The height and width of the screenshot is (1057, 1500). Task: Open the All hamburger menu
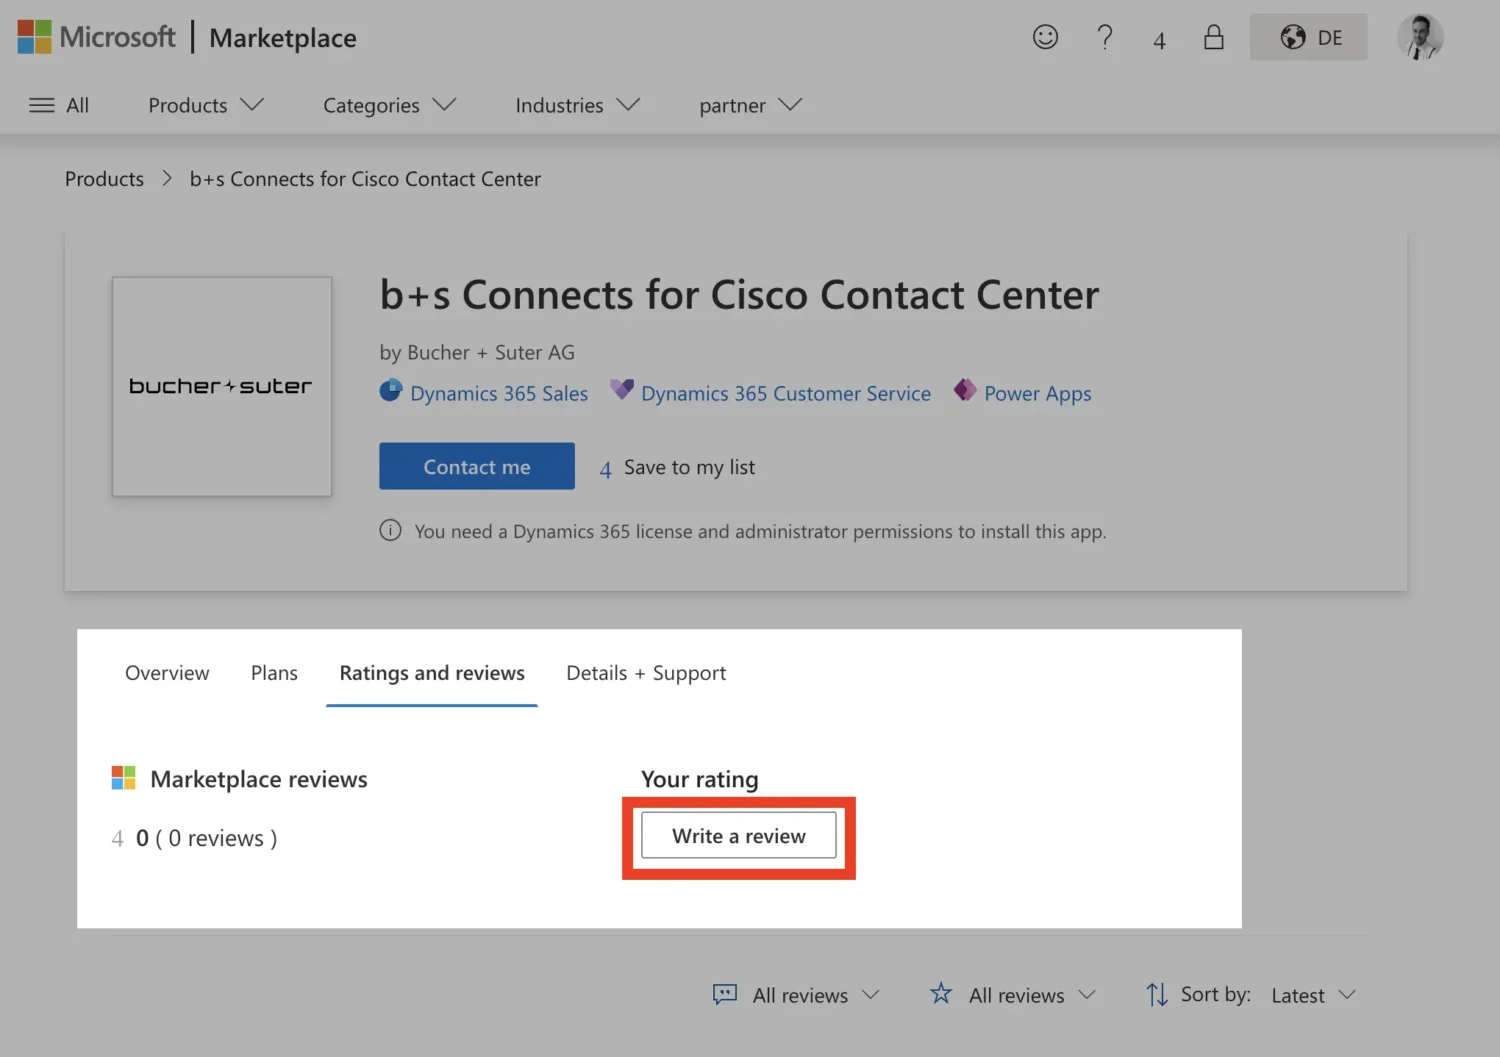(59, 105)
